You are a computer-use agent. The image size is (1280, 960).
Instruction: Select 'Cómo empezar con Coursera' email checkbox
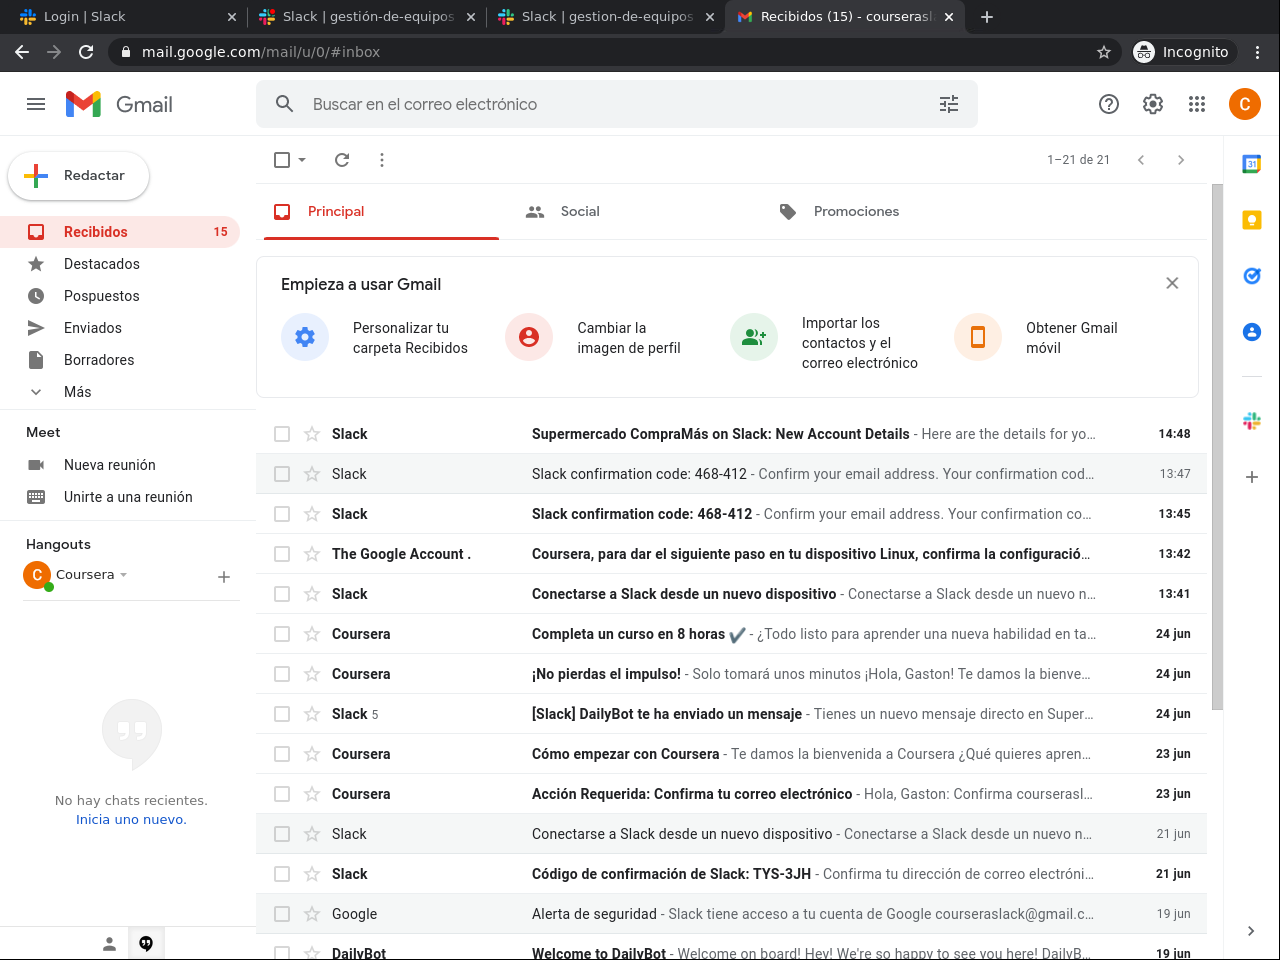(282, 754)
